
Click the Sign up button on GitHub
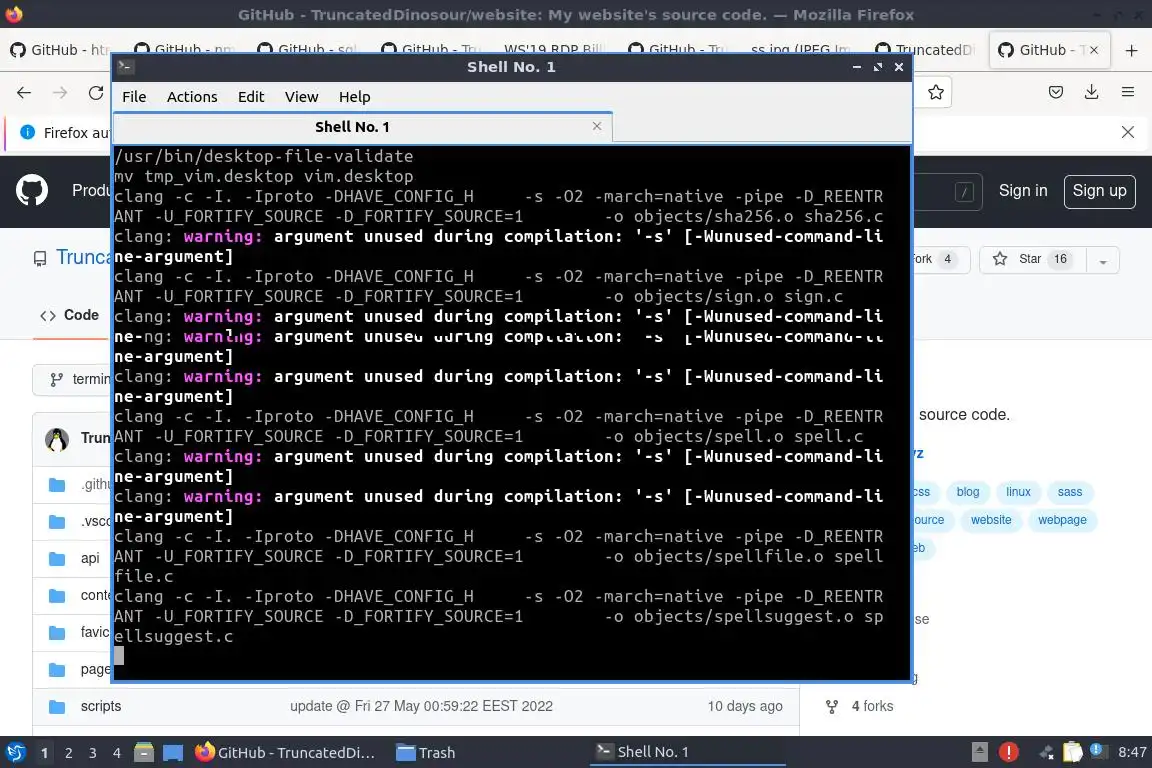click(1099, 191)
